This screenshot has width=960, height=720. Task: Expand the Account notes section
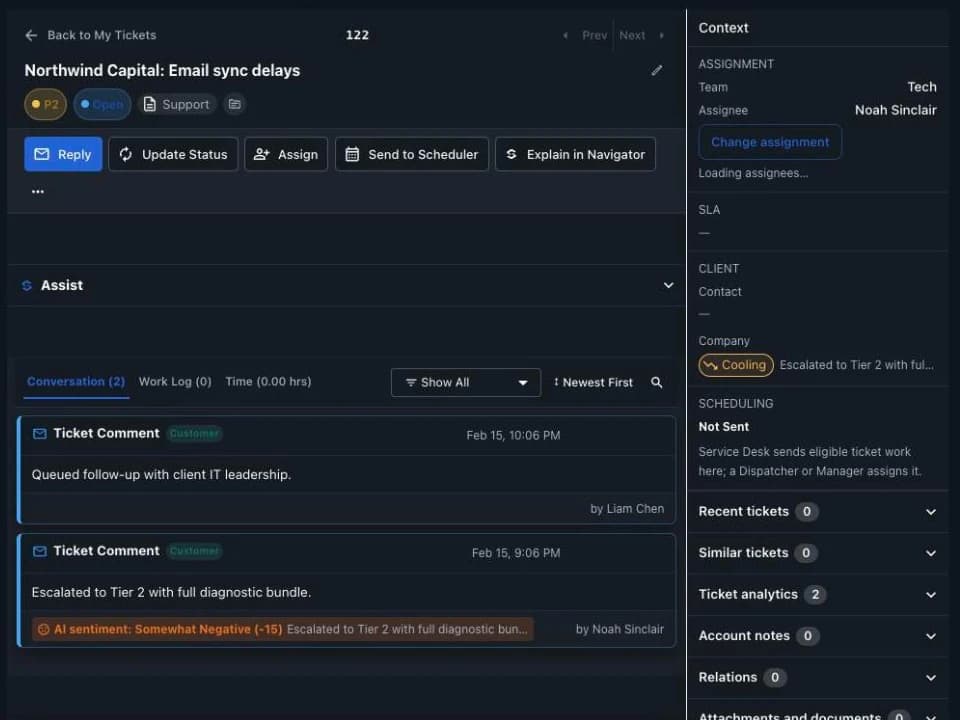click(818, 636)
